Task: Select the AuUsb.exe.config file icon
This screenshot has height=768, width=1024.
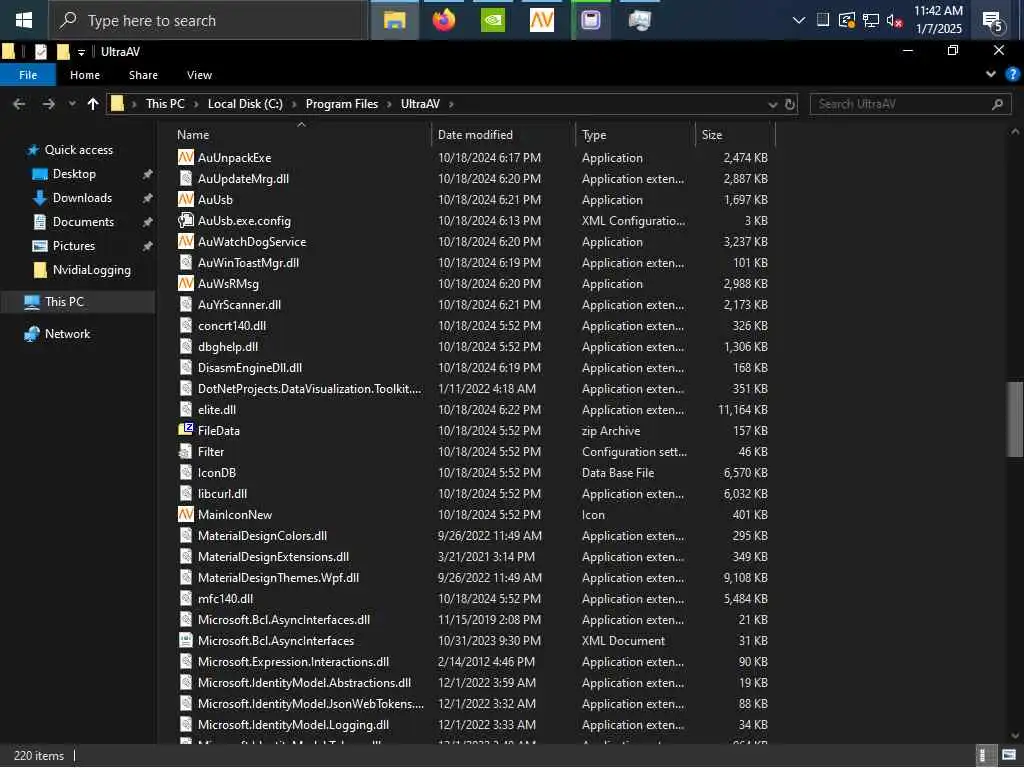Action: pos(186,221)
